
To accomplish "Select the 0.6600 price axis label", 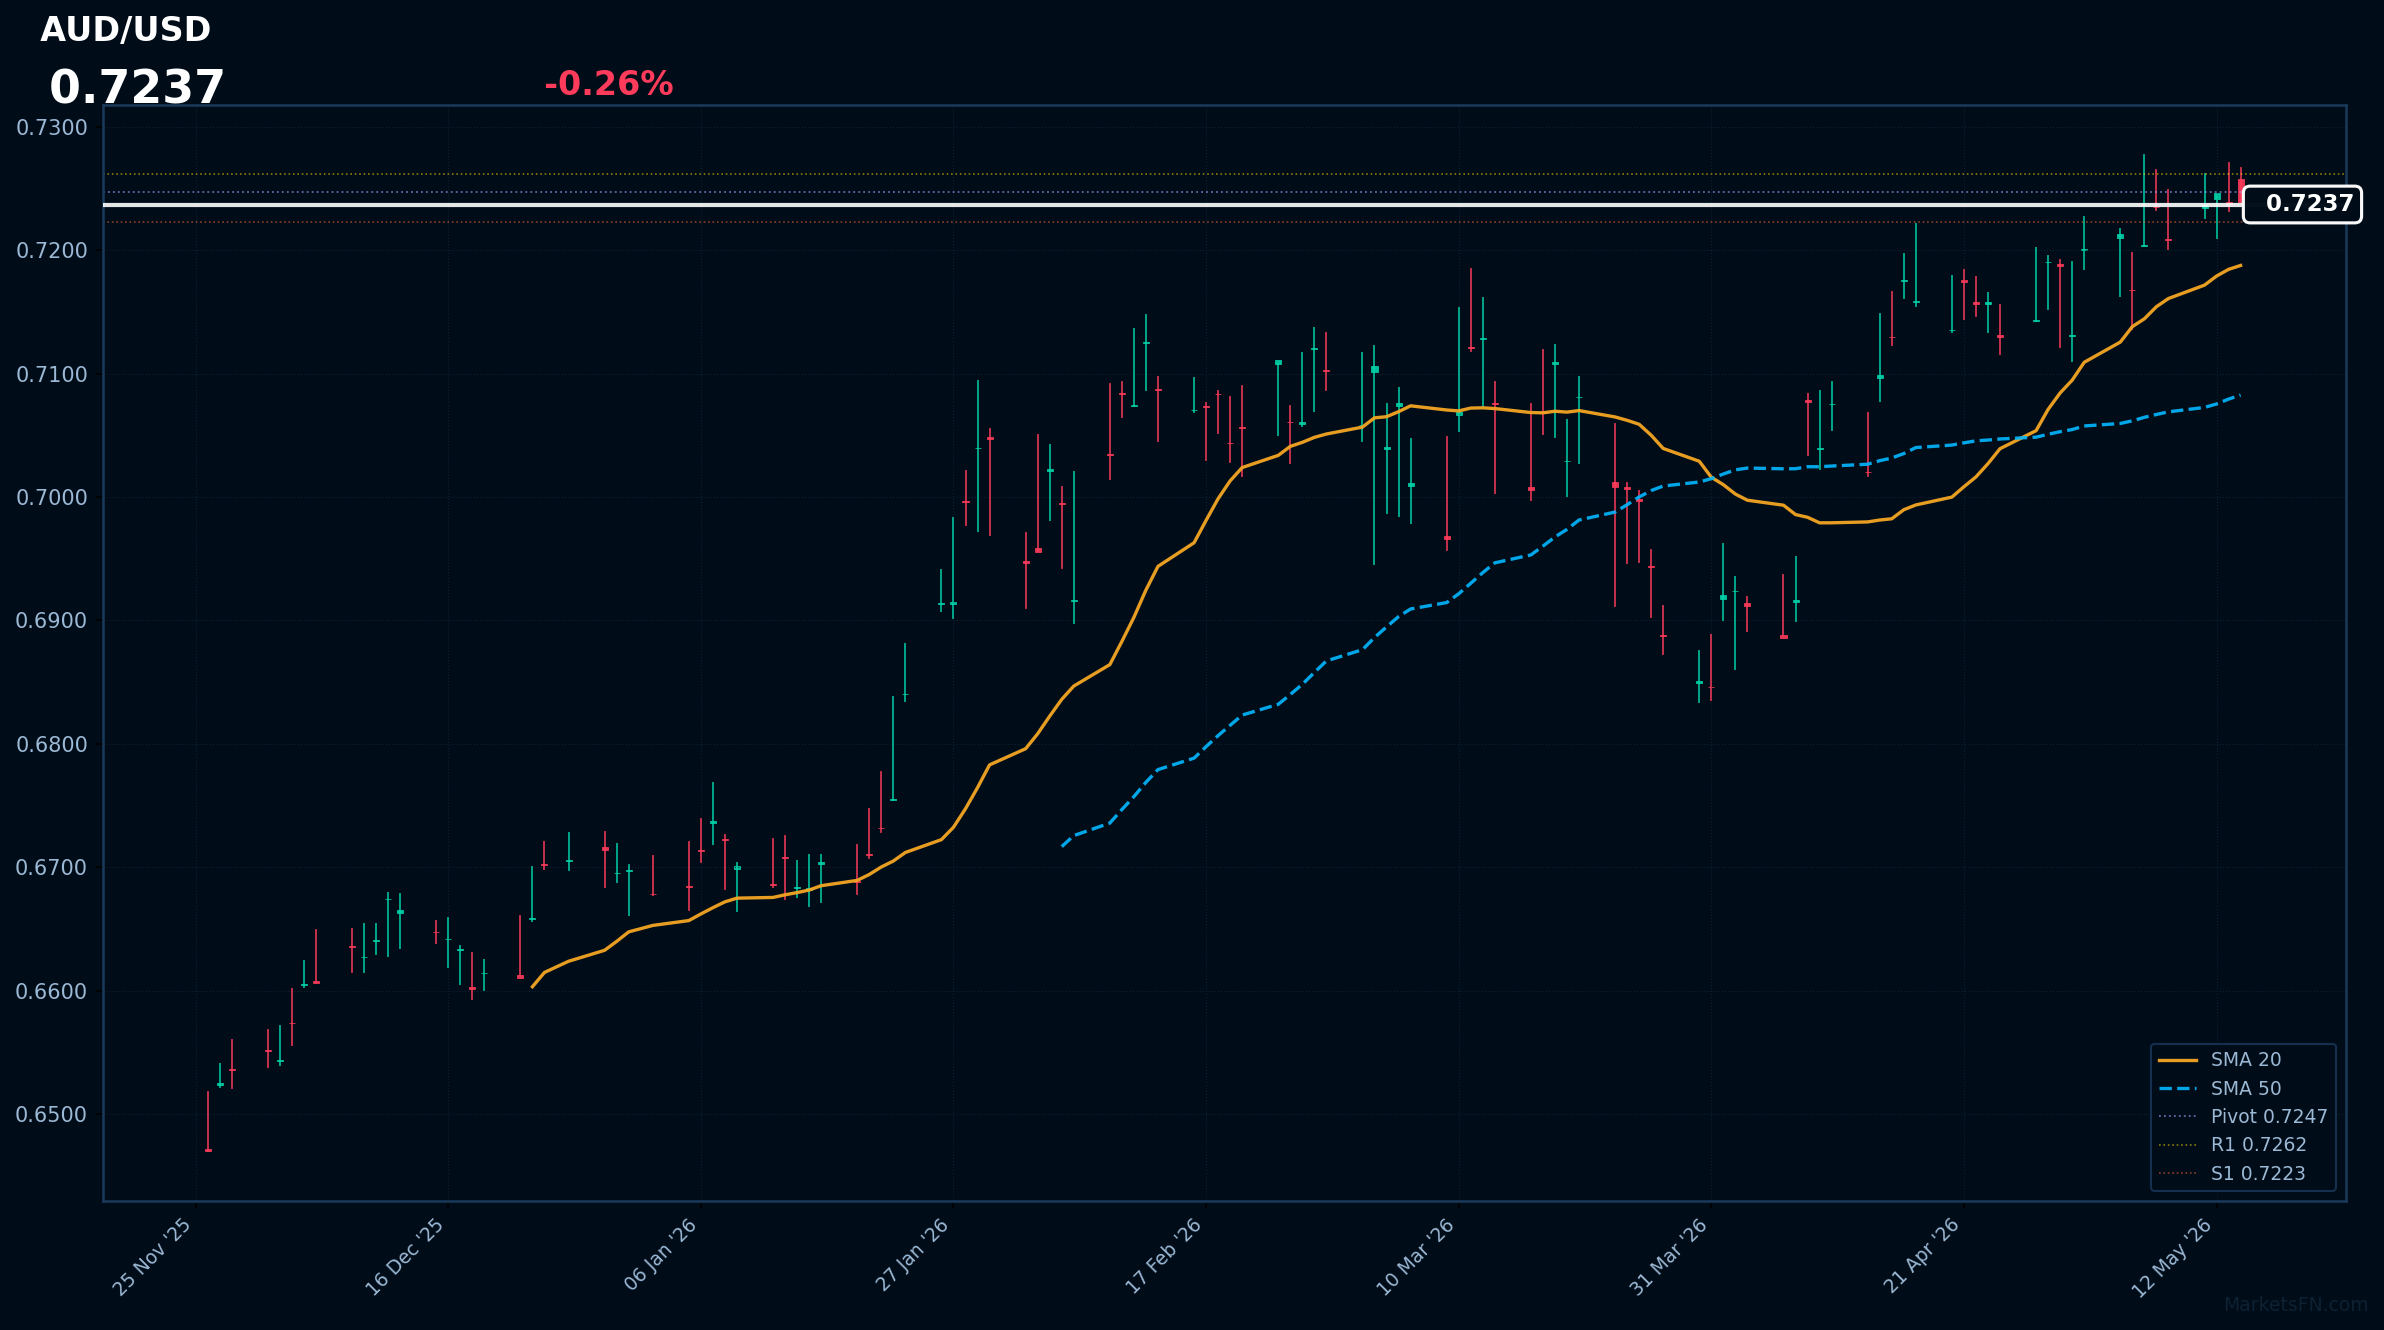I will coord(52,992).
